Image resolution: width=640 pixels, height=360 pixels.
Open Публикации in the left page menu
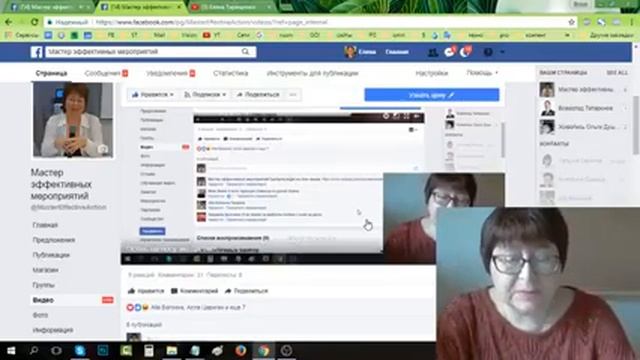pyautogui.click(x=51, y=255)
